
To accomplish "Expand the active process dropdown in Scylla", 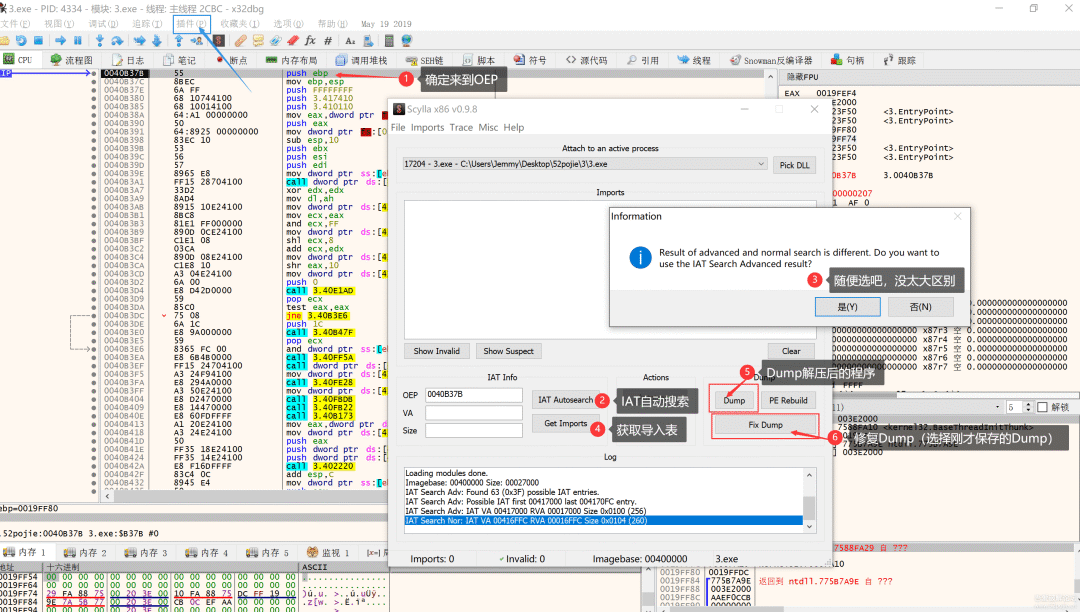I will pos(761,164).
